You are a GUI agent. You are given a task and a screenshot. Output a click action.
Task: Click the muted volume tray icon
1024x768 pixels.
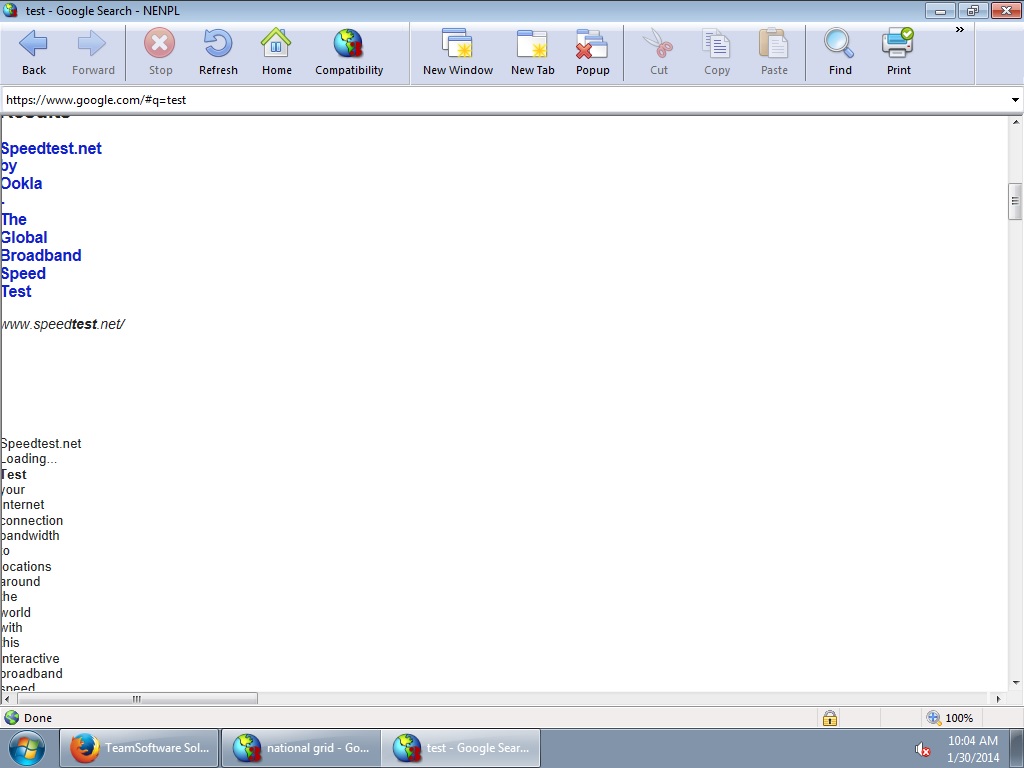tap(921, 749)
